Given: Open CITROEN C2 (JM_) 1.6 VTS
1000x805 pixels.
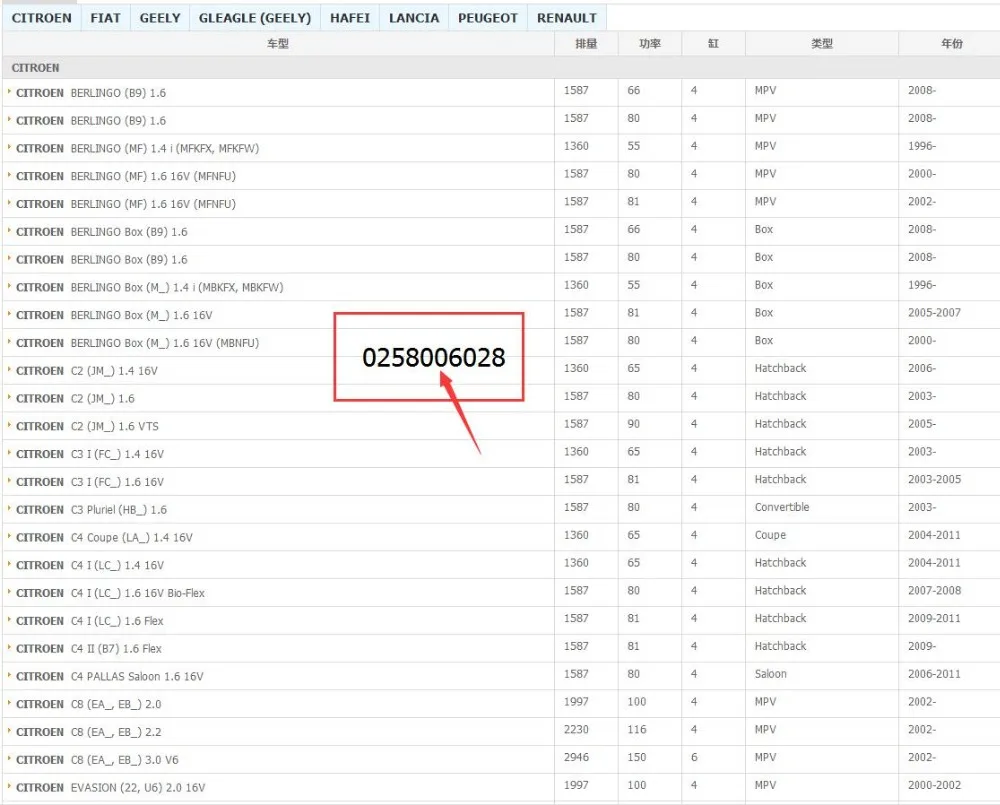Looking at the screenshot, I should (87, 427).
